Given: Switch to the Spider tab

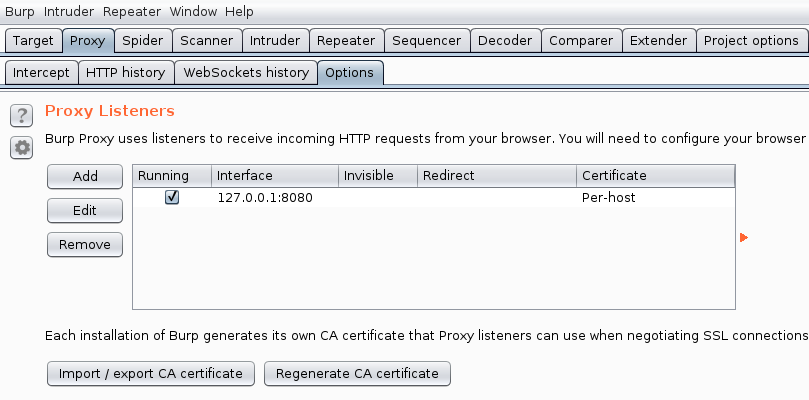Looking at the screenshot, I should point(142,41).
